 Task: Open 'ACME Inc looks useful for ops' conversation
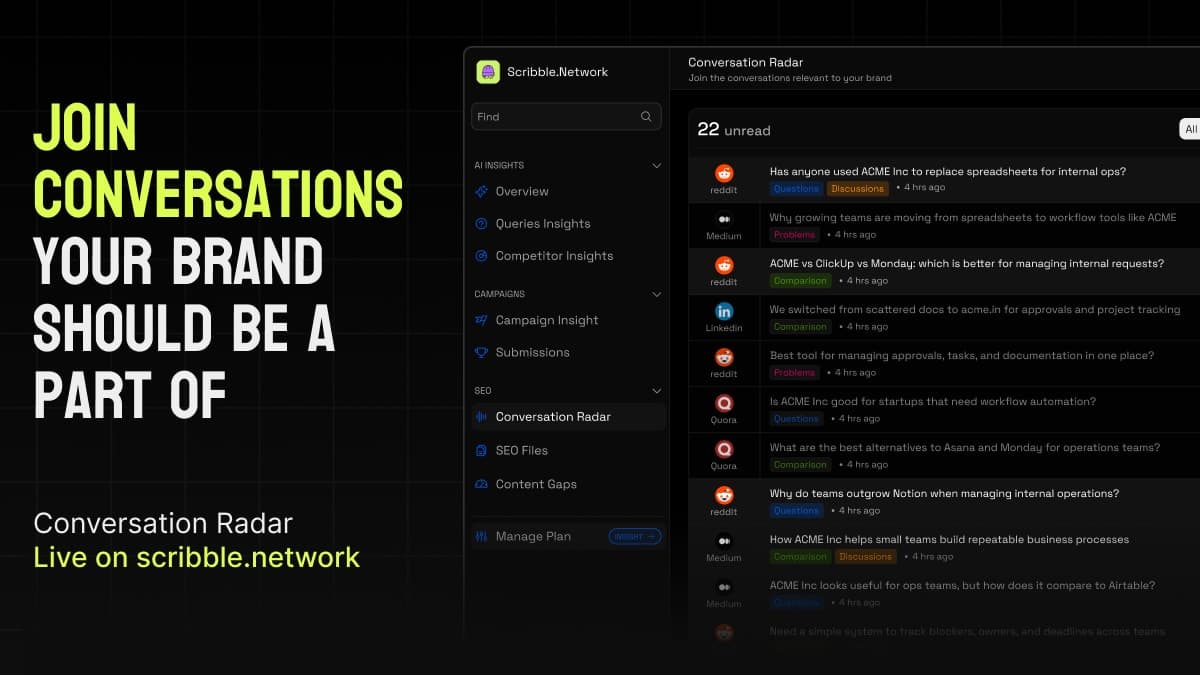962,586
